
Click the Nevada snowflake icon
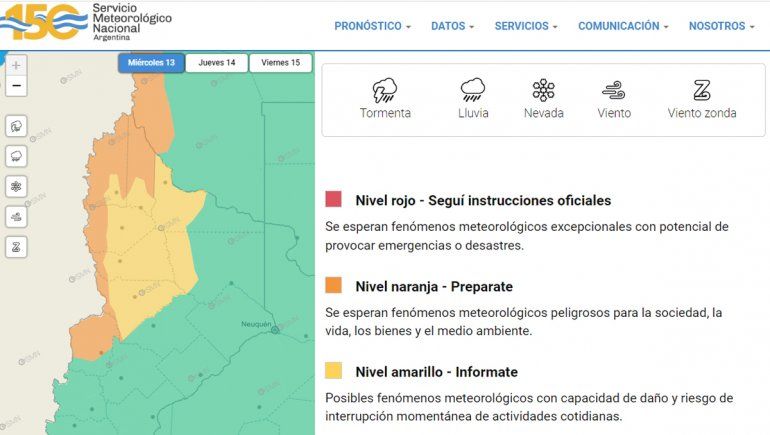[543, 91]
